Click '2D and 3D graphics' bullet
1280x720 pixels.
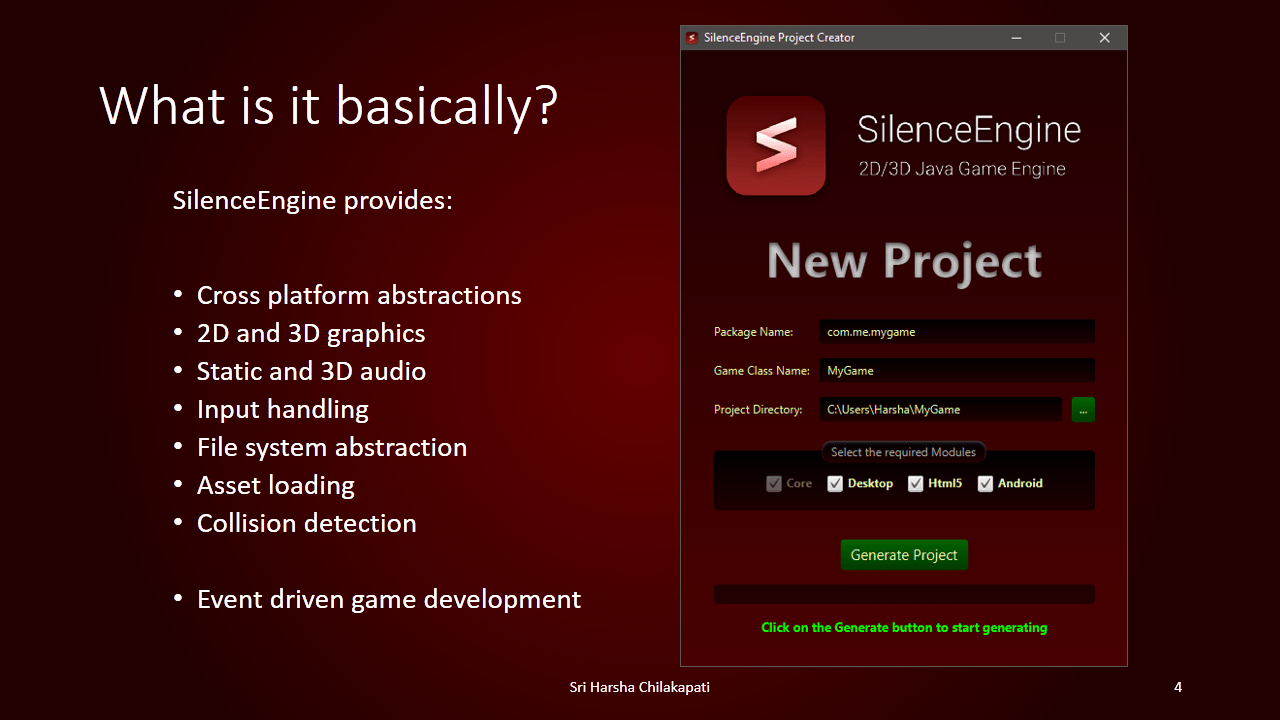tap(311, 333)
